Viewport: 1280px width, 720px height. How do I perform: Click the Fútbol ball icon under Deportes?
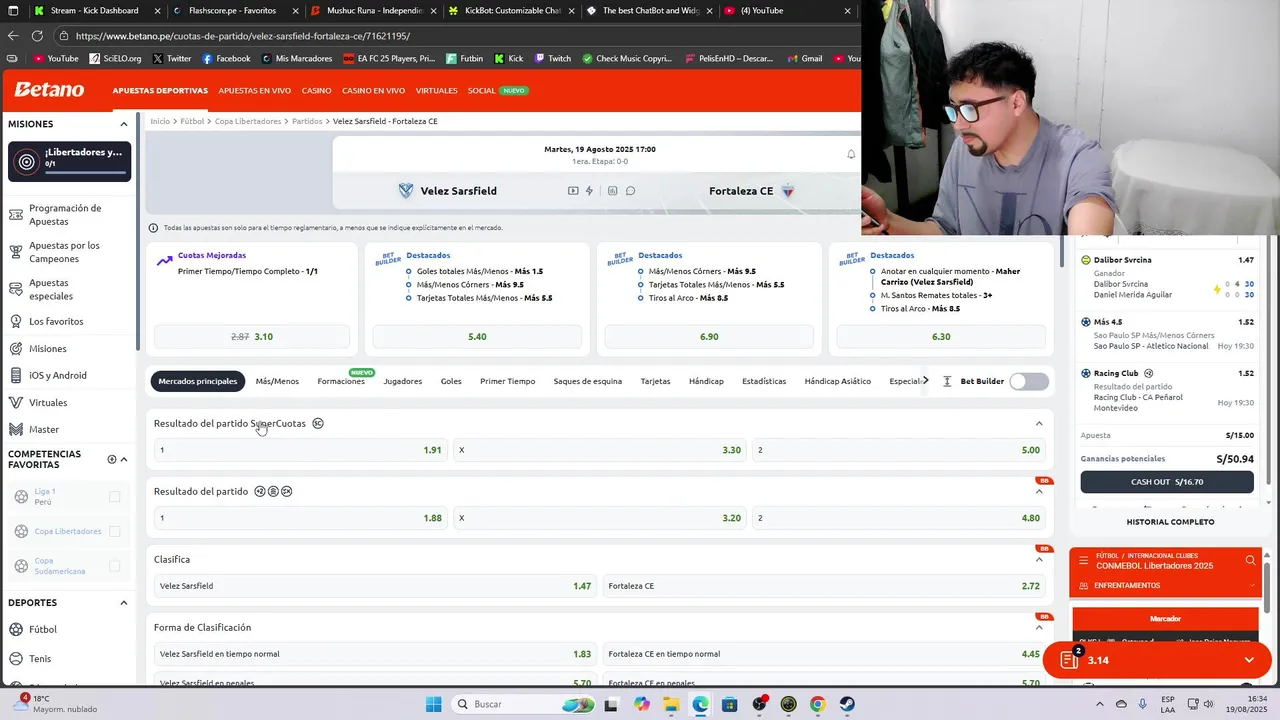pos(16,630)
